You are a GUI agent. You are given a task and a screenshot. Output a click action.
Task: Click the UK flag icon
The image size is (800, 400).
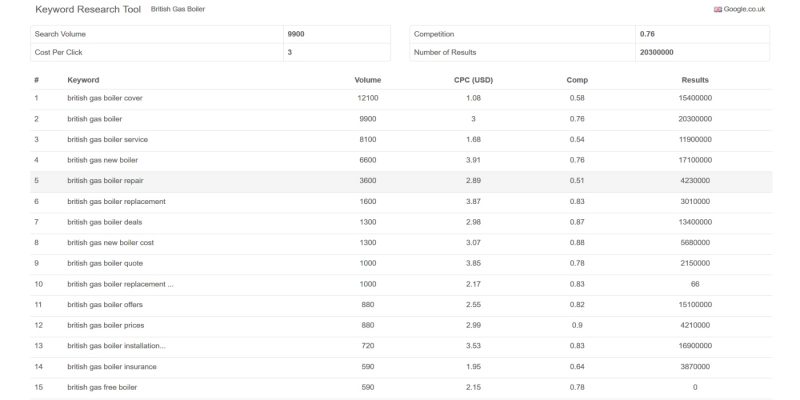[717, 9]
